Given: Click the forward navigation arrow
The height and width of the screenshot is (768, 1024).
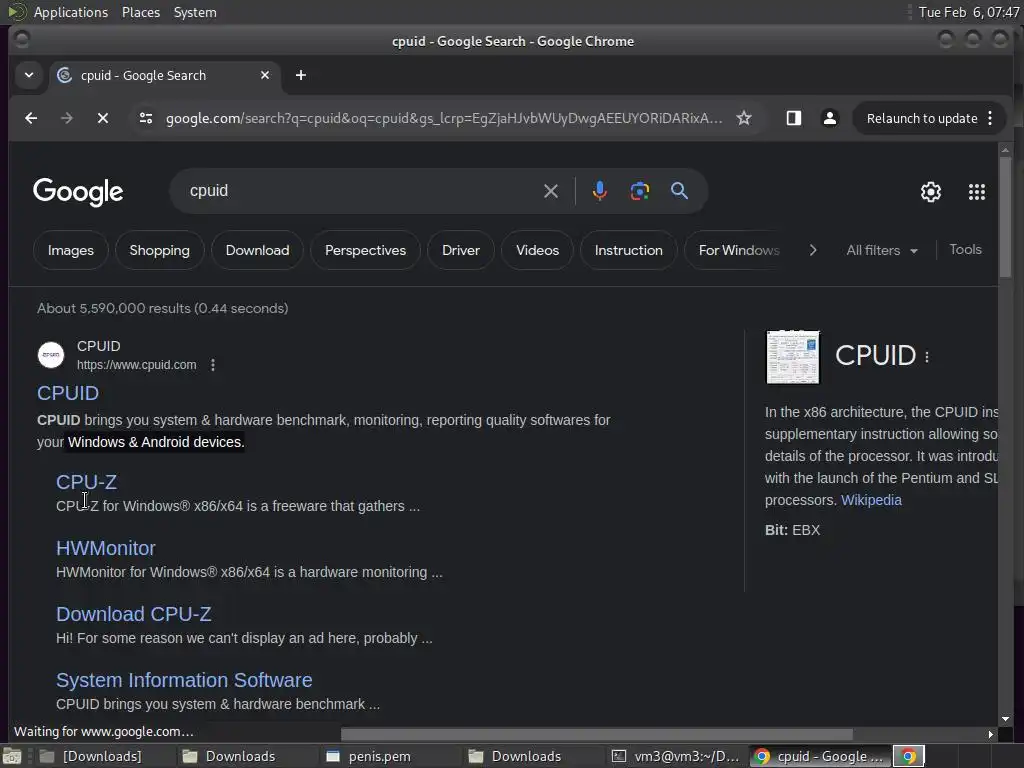Looking at the screenshot, I should 67,118.
